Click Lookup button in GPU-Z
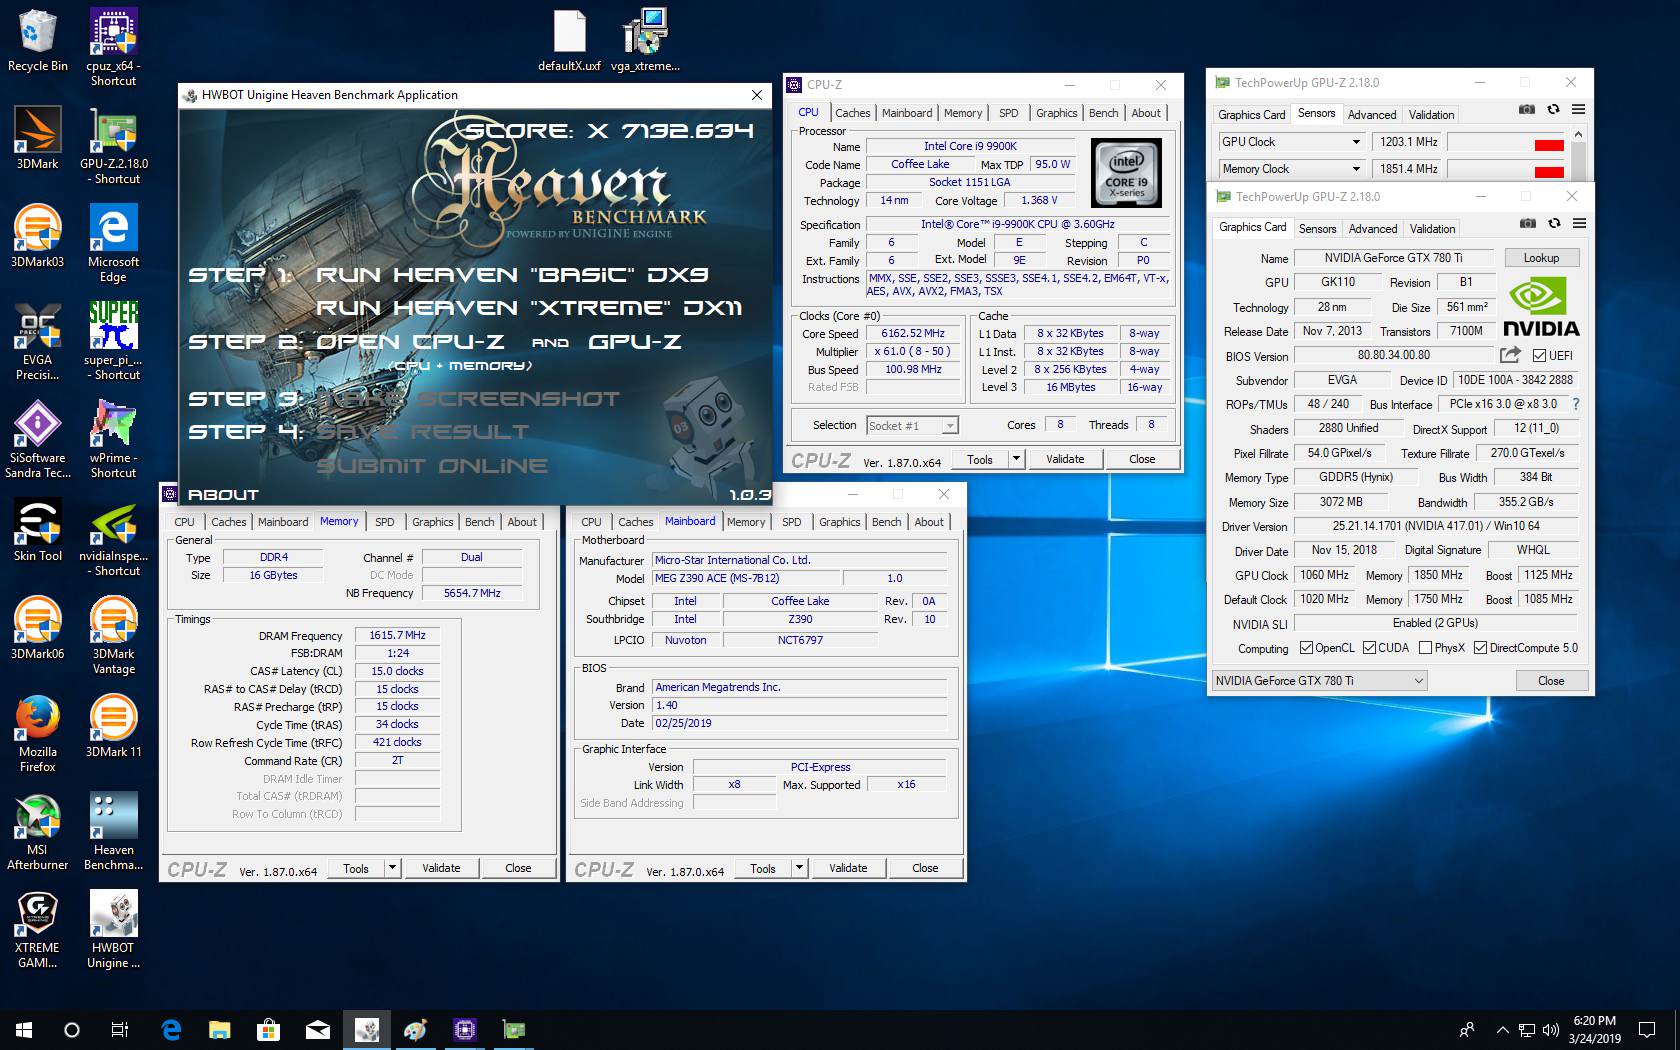This screenshot has height=1050, width=1680. pos(1541,258)
